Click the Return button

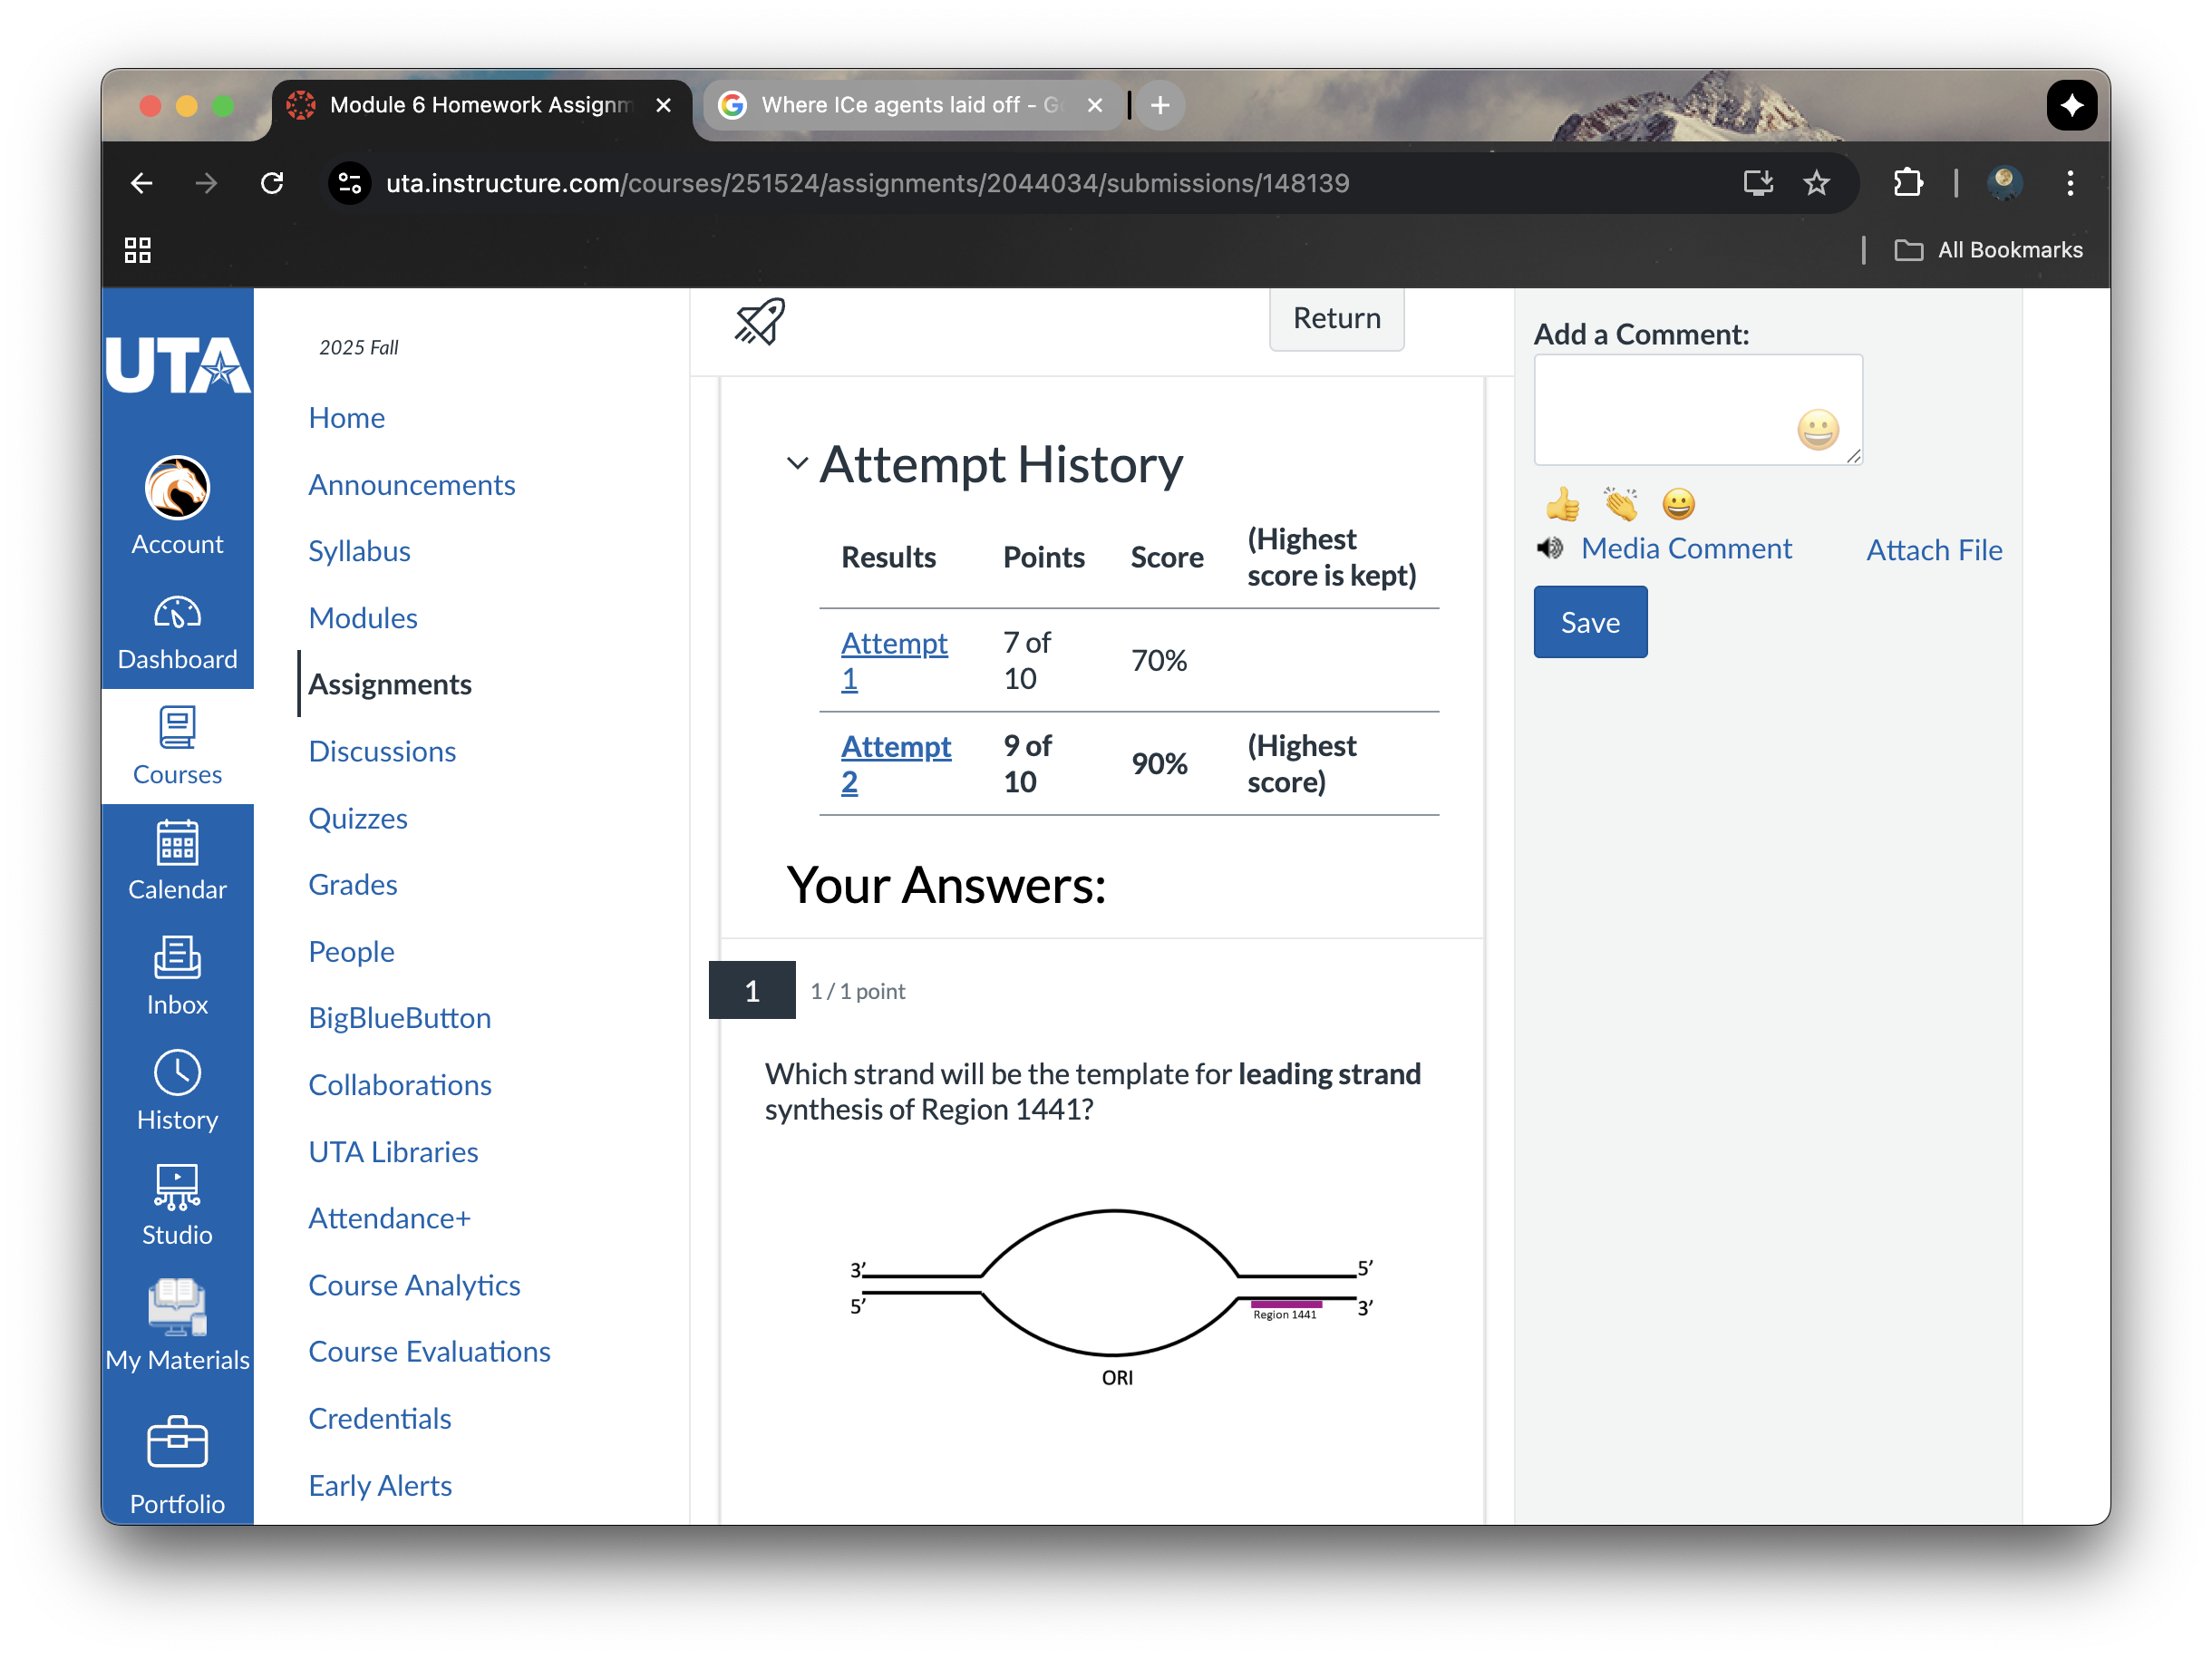click(x=1335, y=318)
